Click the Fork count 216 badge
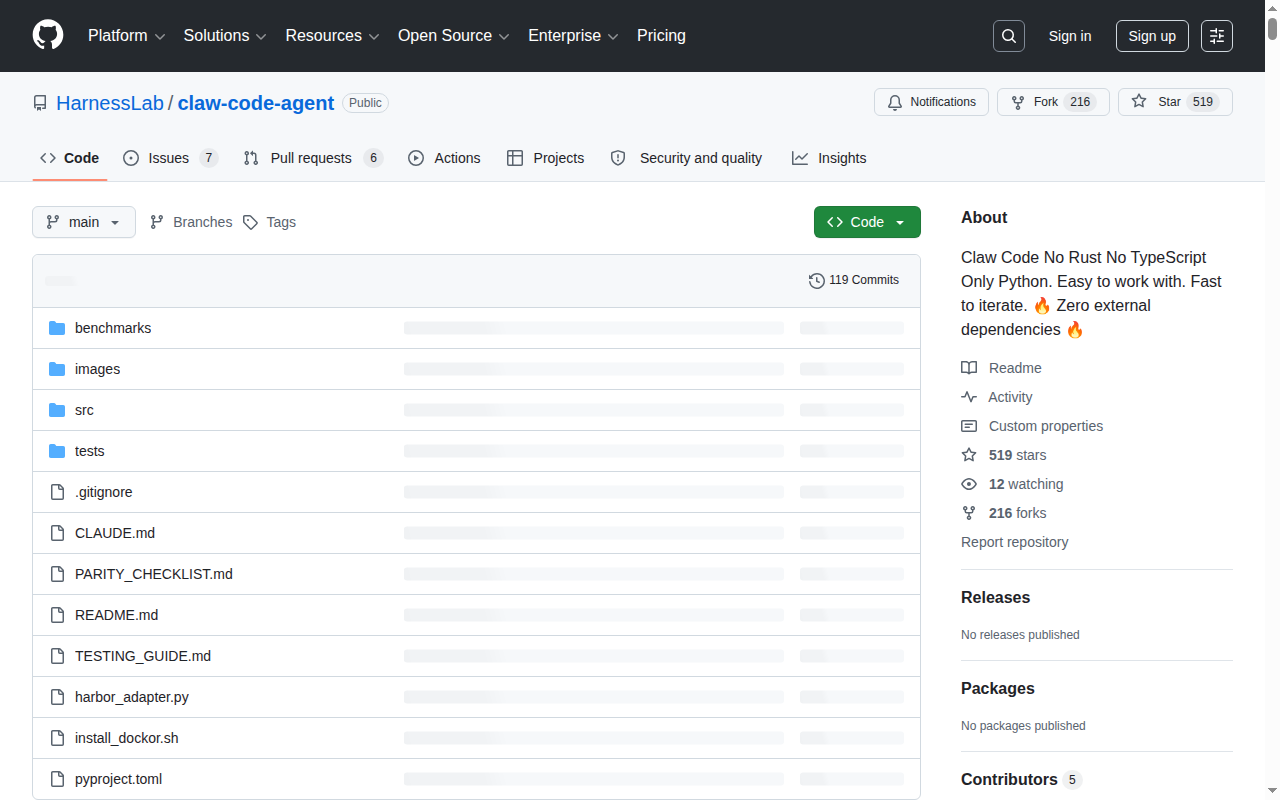 pos(1080,102)
